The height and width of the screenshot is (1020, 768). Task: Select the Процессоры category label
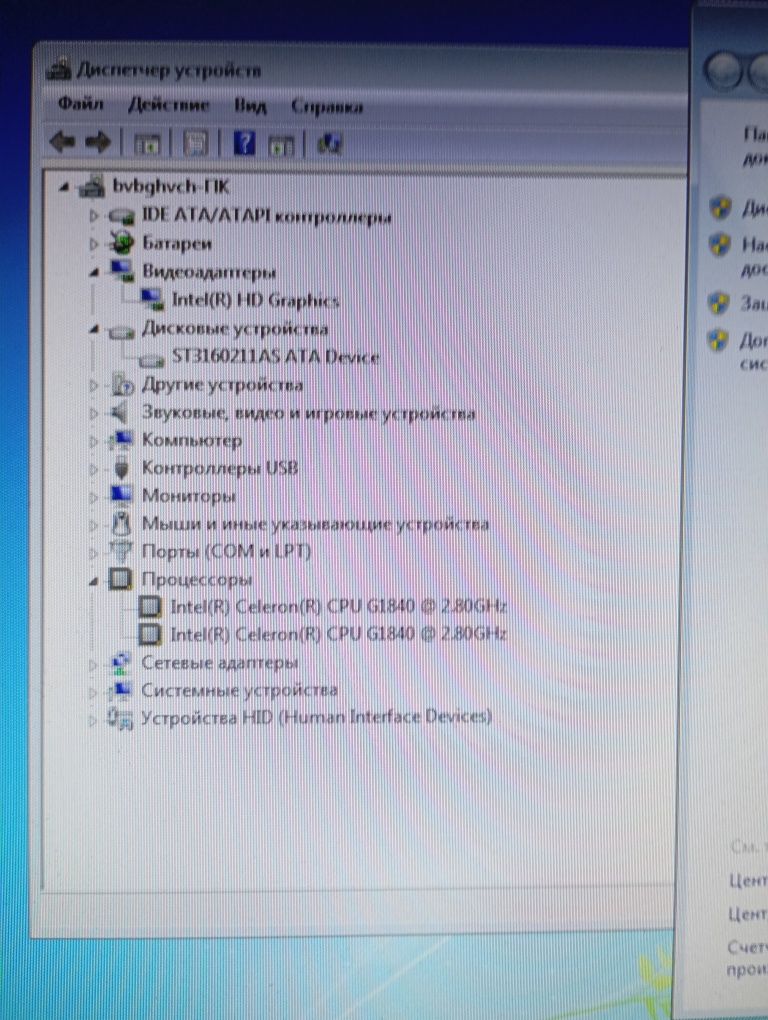coord(196,579)
